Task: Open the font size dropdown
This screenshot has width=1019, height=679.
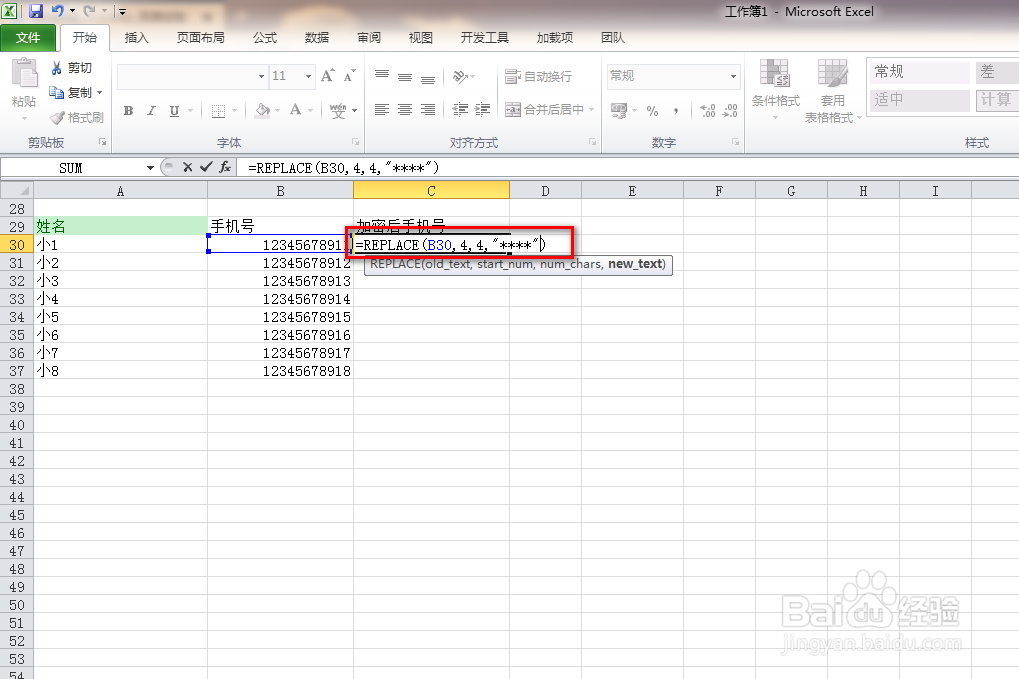Action: click(x=309, y=77)
